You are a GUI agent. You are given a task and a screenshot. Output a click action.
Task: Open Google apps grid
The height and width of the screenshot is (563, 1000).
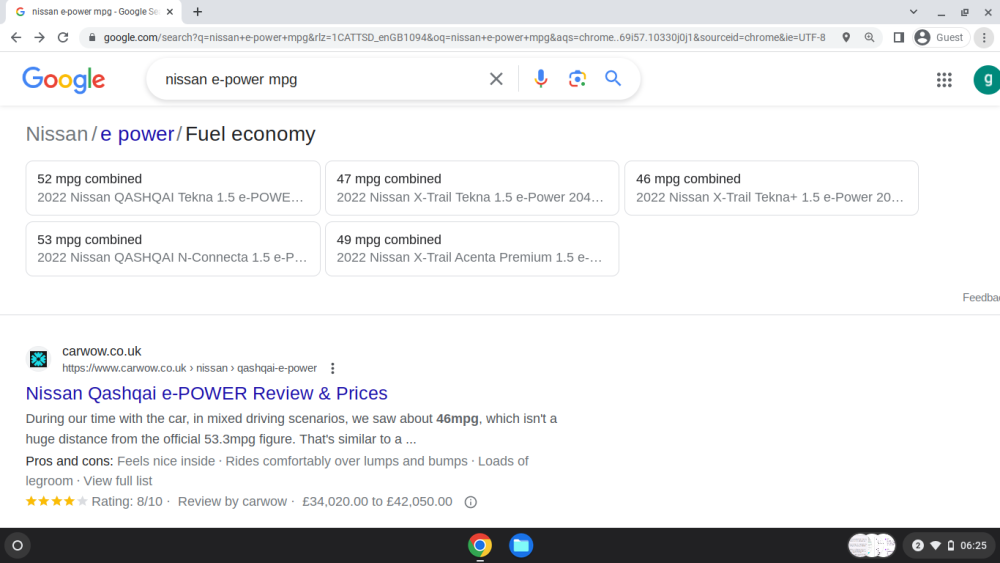click(944, 80)
